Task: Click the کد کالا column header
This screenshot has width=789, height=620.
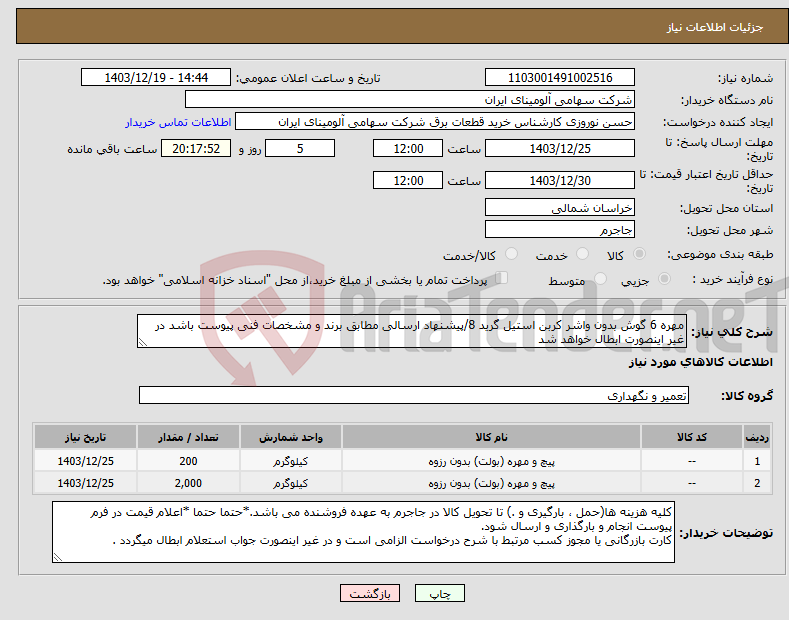Action: pyautogui.click(x=691, y=437)
